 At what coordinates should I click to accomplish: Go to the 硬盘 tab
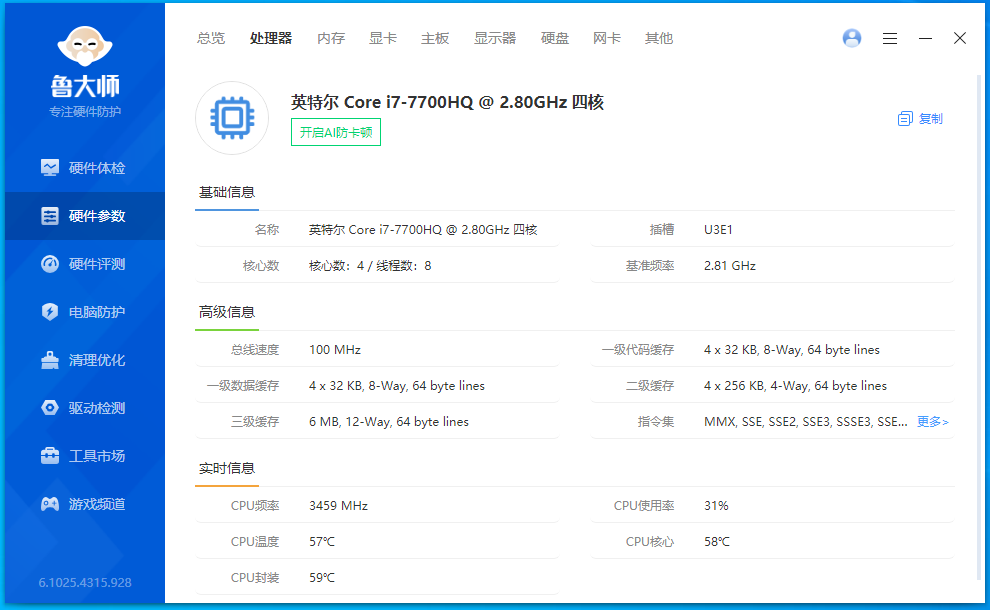tap(555, 38)
